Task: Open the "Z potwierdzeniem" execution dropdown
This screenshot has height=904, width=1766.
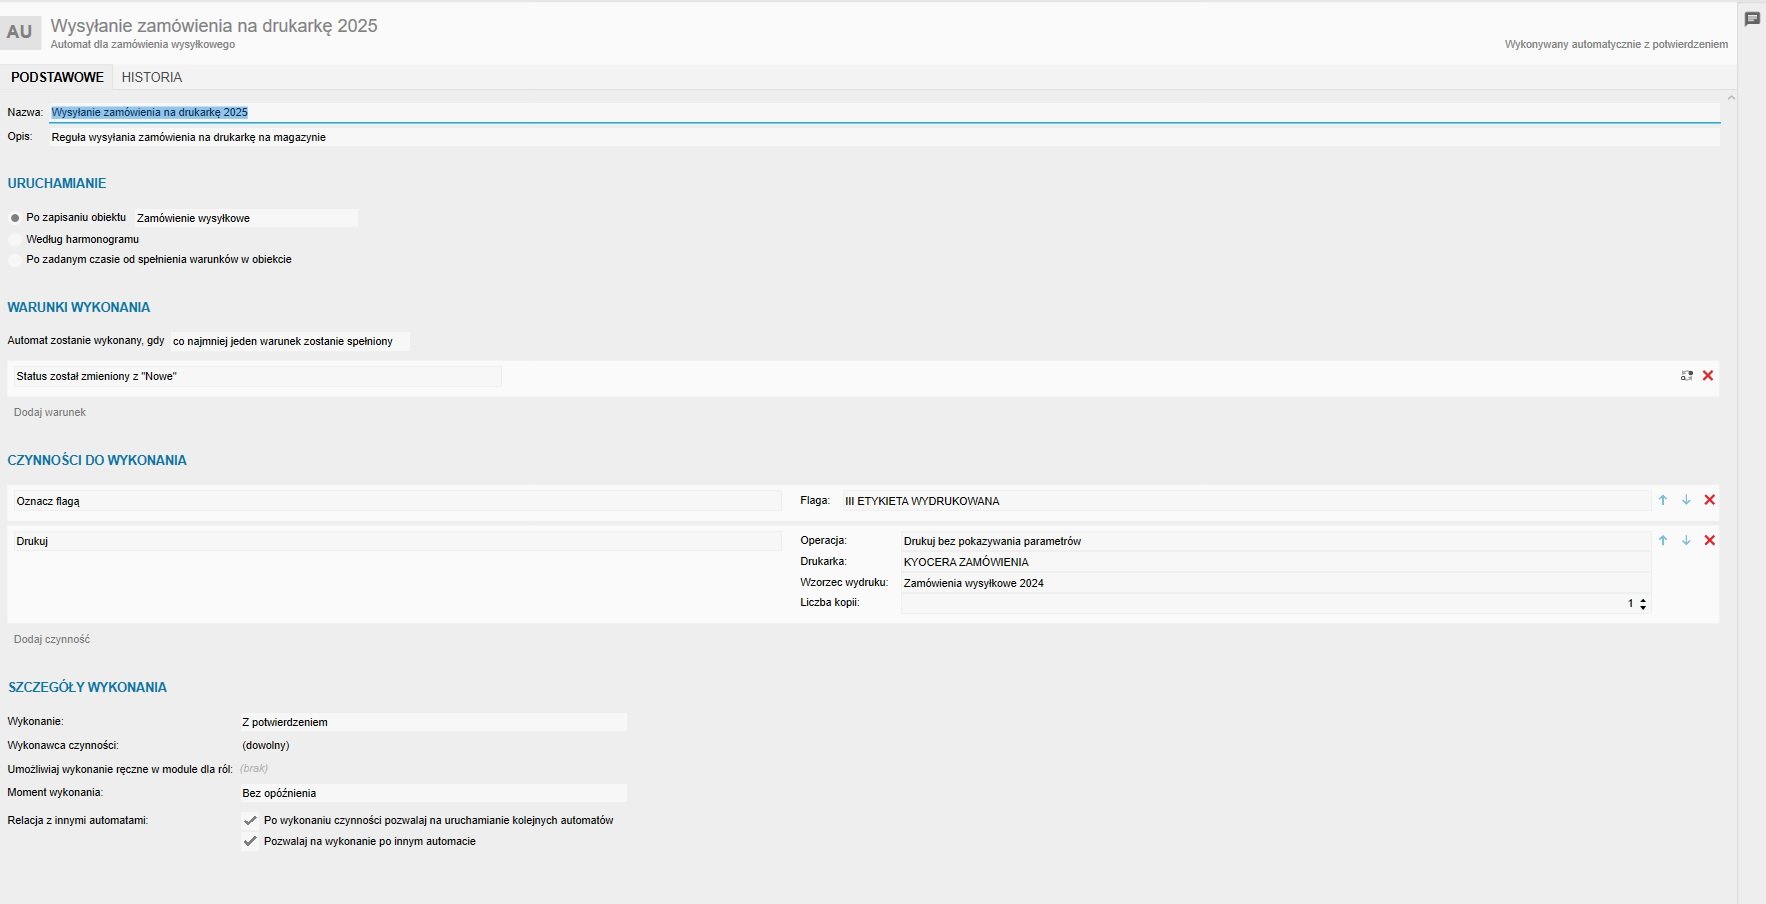Action: click(x=433, y=722)
